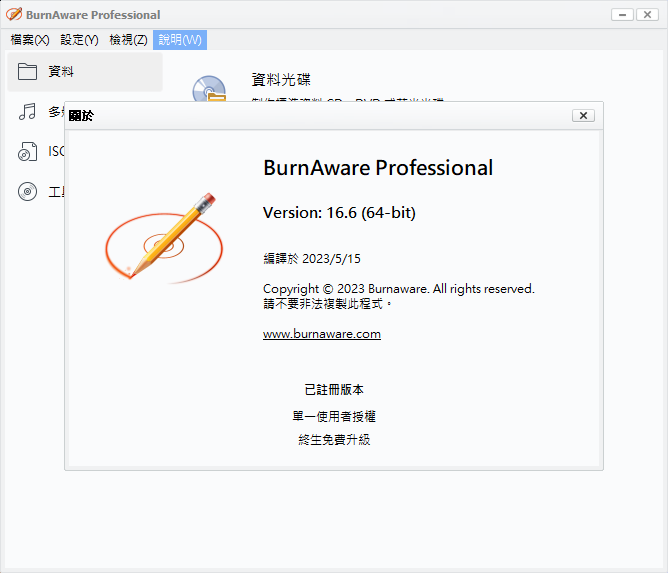Click the Version: 16.6 (64-bit) text
The width and height of the screenshot is (668, 573).
coord(339,212)
